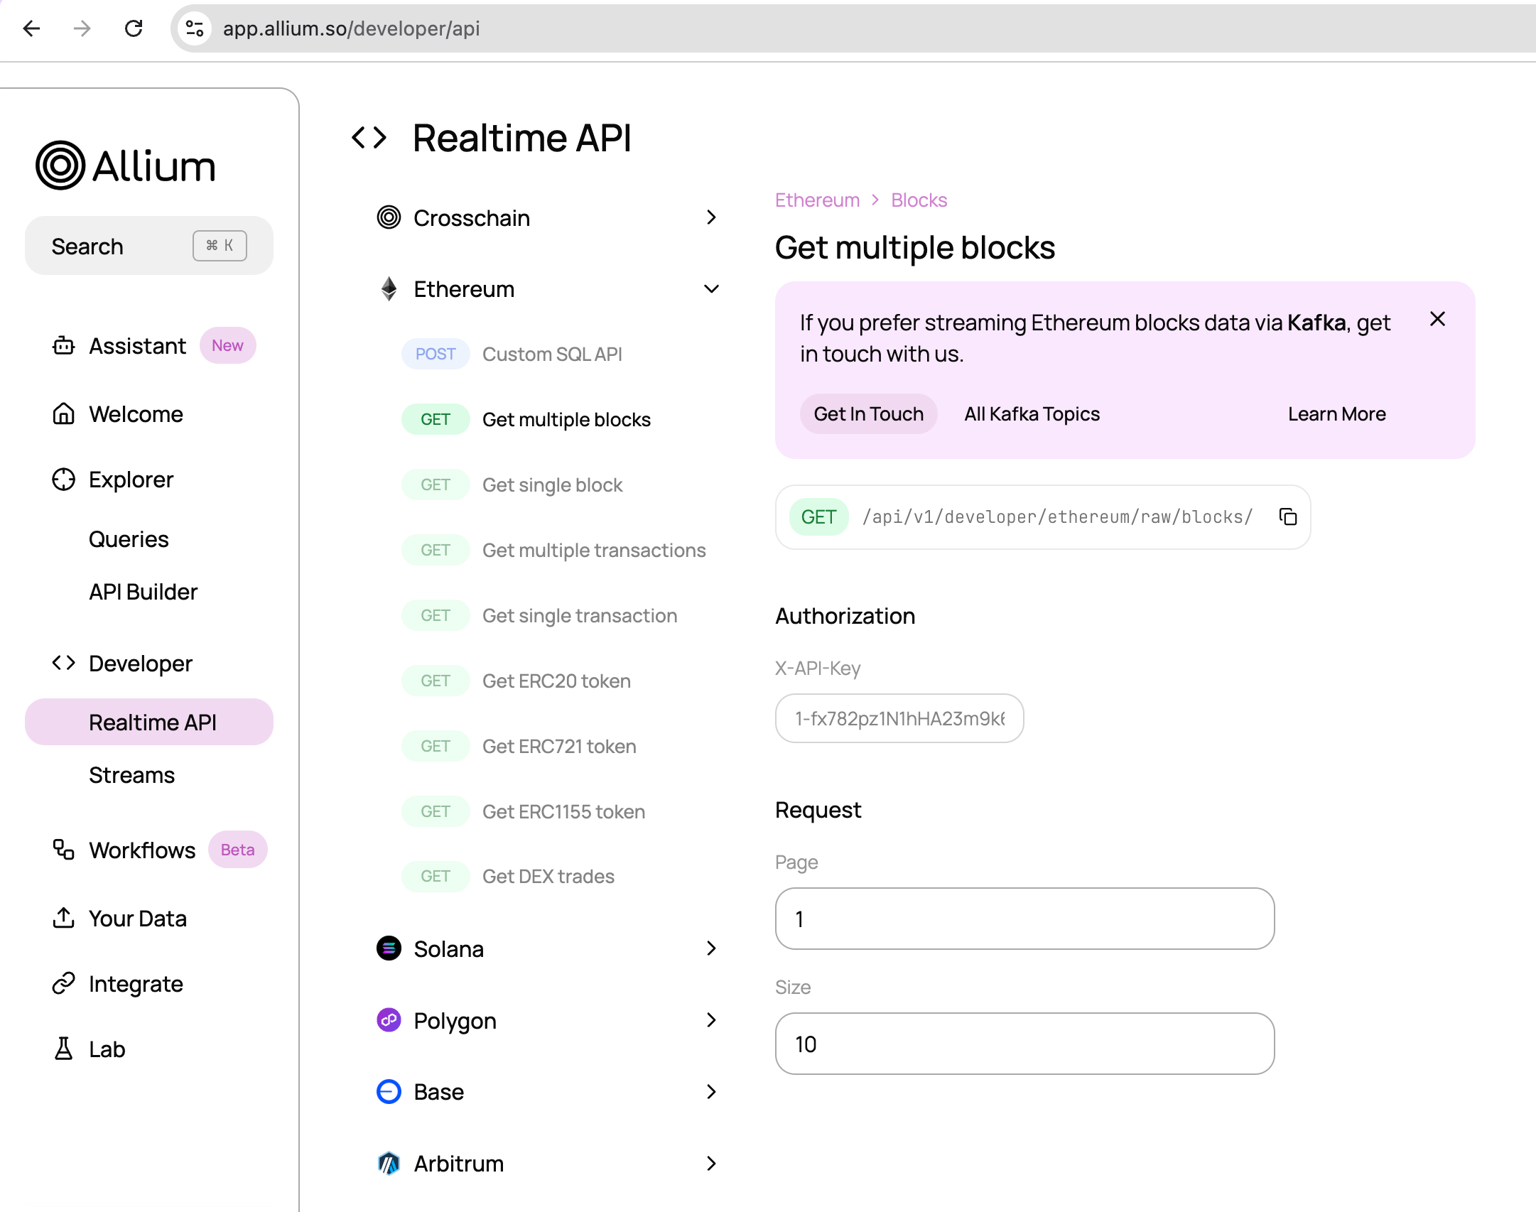Open Integrate in the sidebar
Image resolution: width=1536 pixels, height=1212 pixels.
pos(136,983)
